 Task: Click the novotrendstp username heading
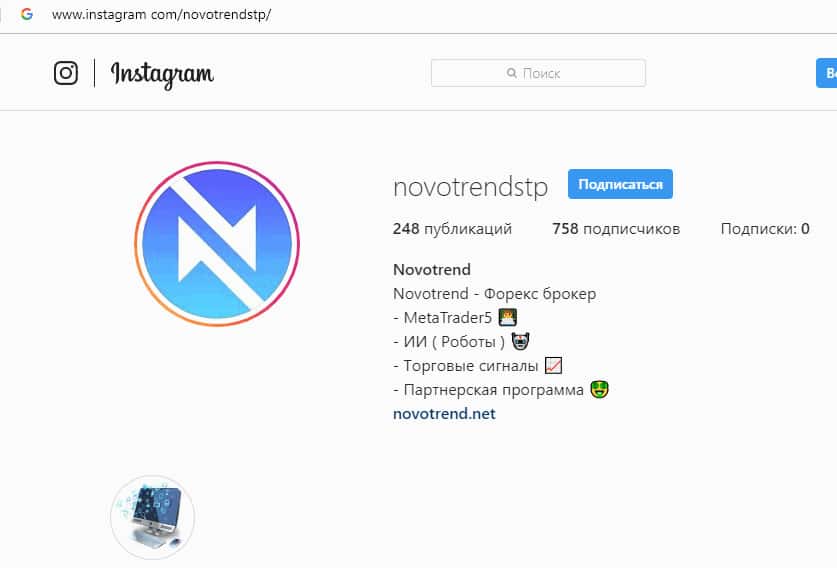pos(470,187)
